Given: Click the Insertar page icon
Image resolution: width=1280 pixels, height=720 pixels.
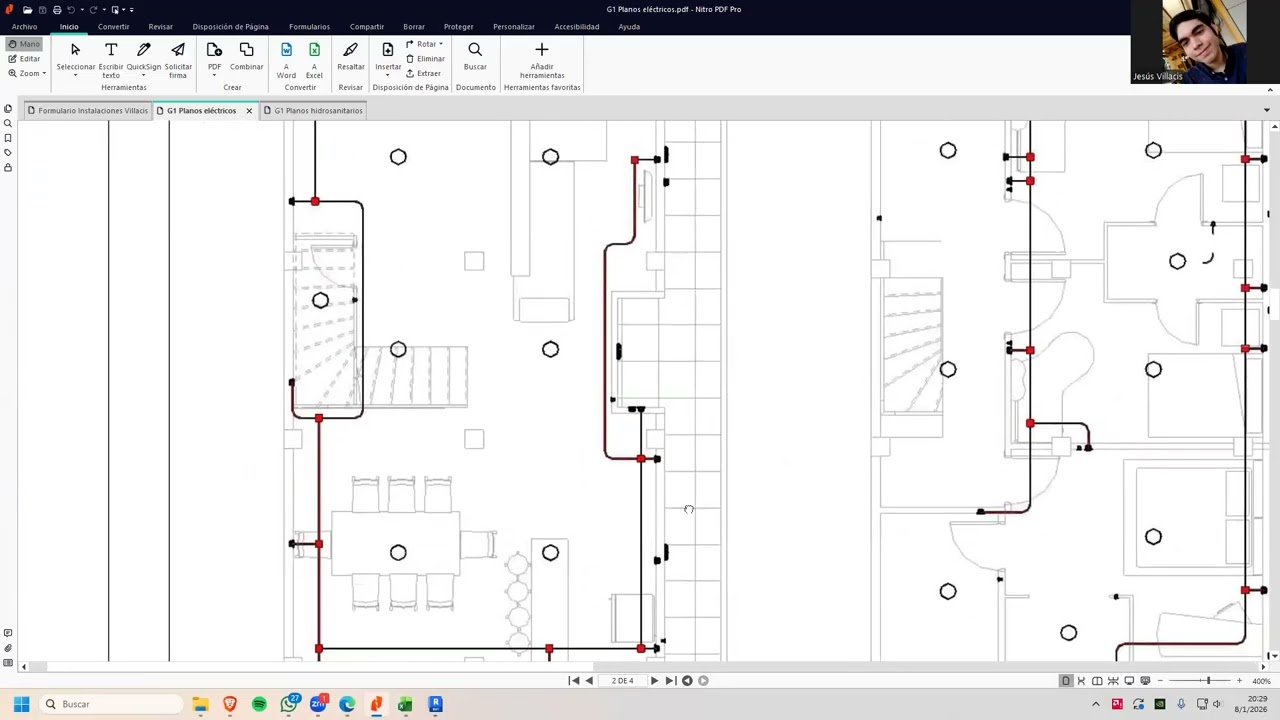Looking at the screenshot, I should [x=388, y=50].
